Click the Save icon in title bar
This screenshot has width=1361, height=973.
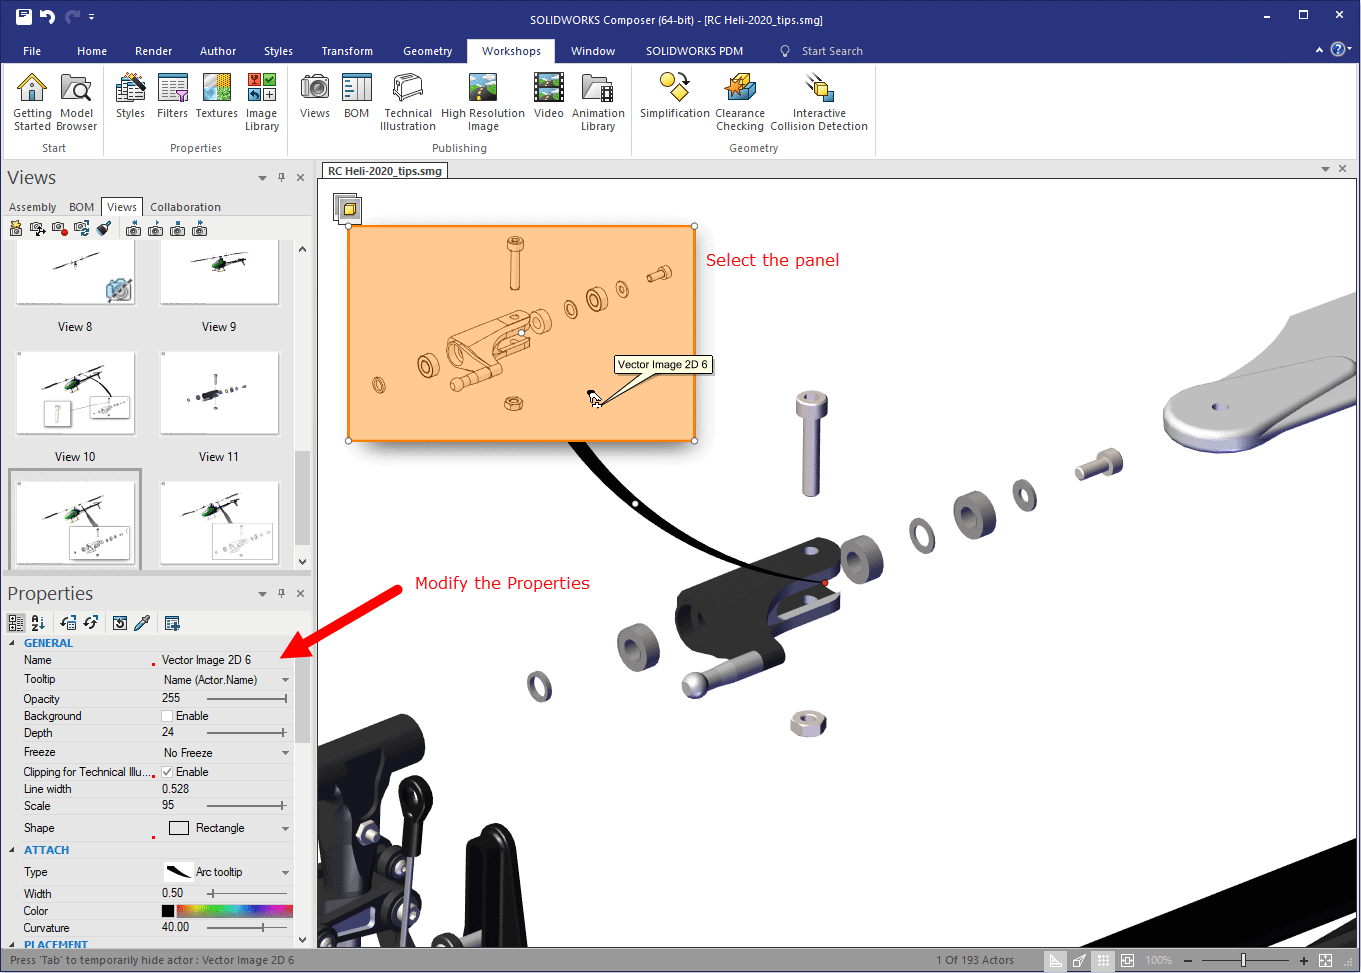click(23, 16)
